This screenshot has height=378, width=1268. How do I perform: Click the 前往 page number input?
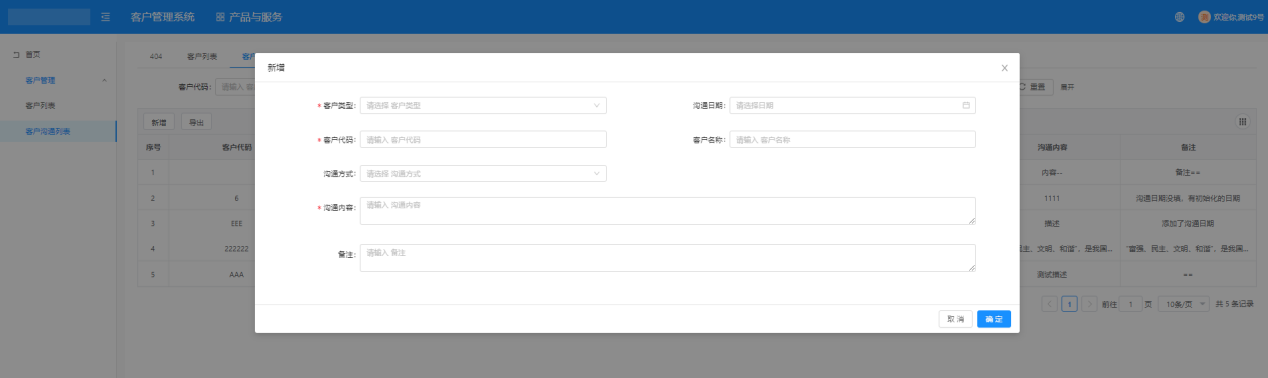tap(1130, 303)
